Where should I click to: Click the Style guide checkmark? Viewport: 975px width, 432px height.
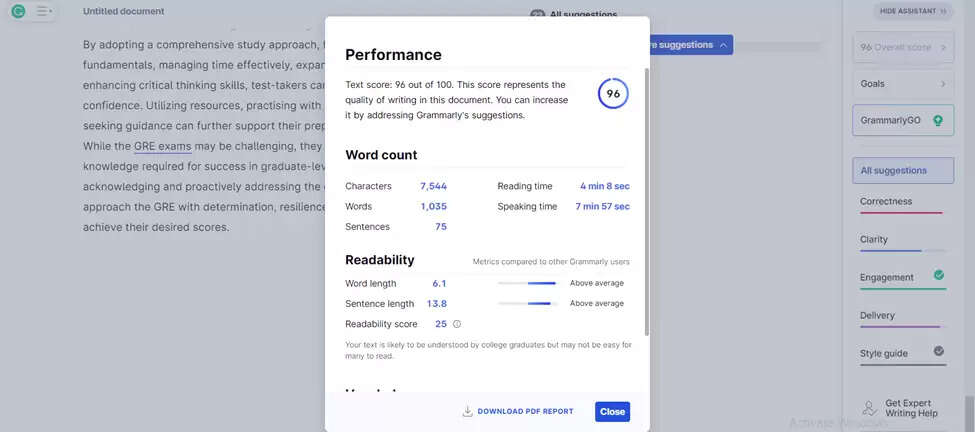click(x=938, y=351)
